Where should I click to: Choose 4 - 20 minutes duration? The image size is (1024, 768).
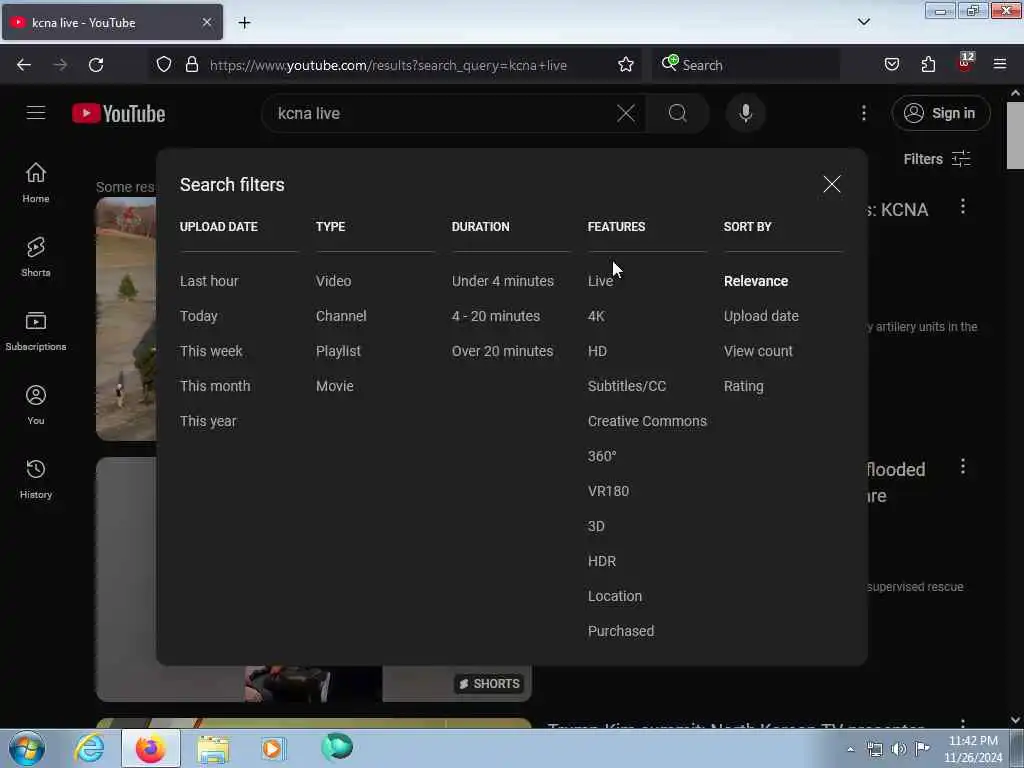click(x=496, y=316)
